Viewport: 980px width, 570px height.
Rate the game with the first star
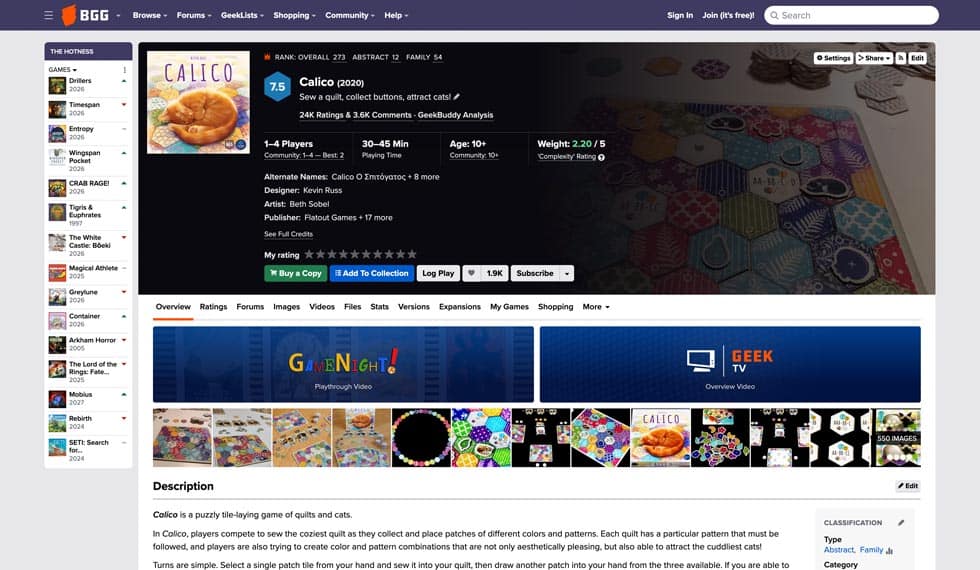[309, 254]
